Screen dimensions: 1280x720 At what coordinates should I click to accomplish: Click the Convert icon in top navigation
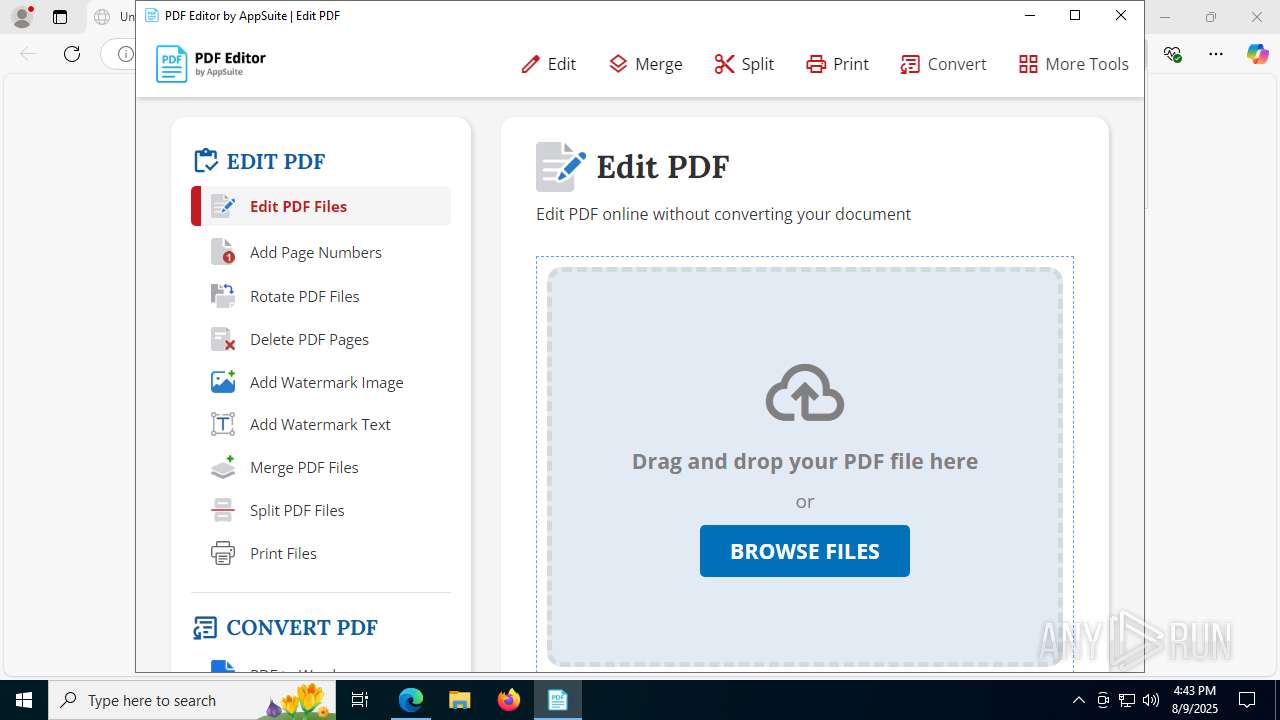click(x=910, y=64)
